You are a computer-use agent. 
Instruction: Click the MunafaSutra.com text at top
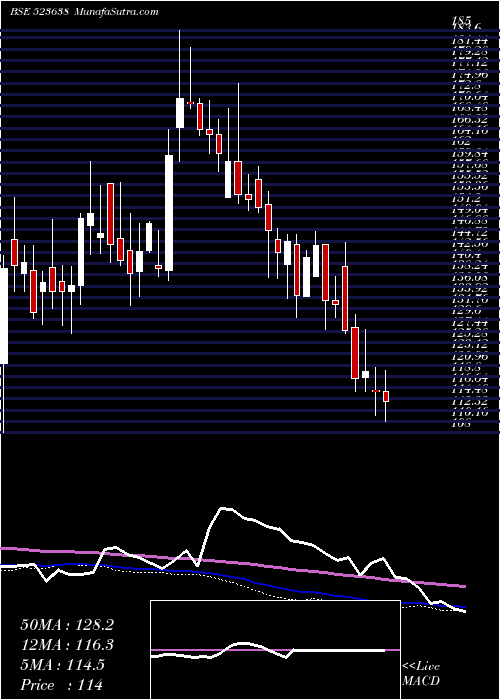[x=116, y=12]
